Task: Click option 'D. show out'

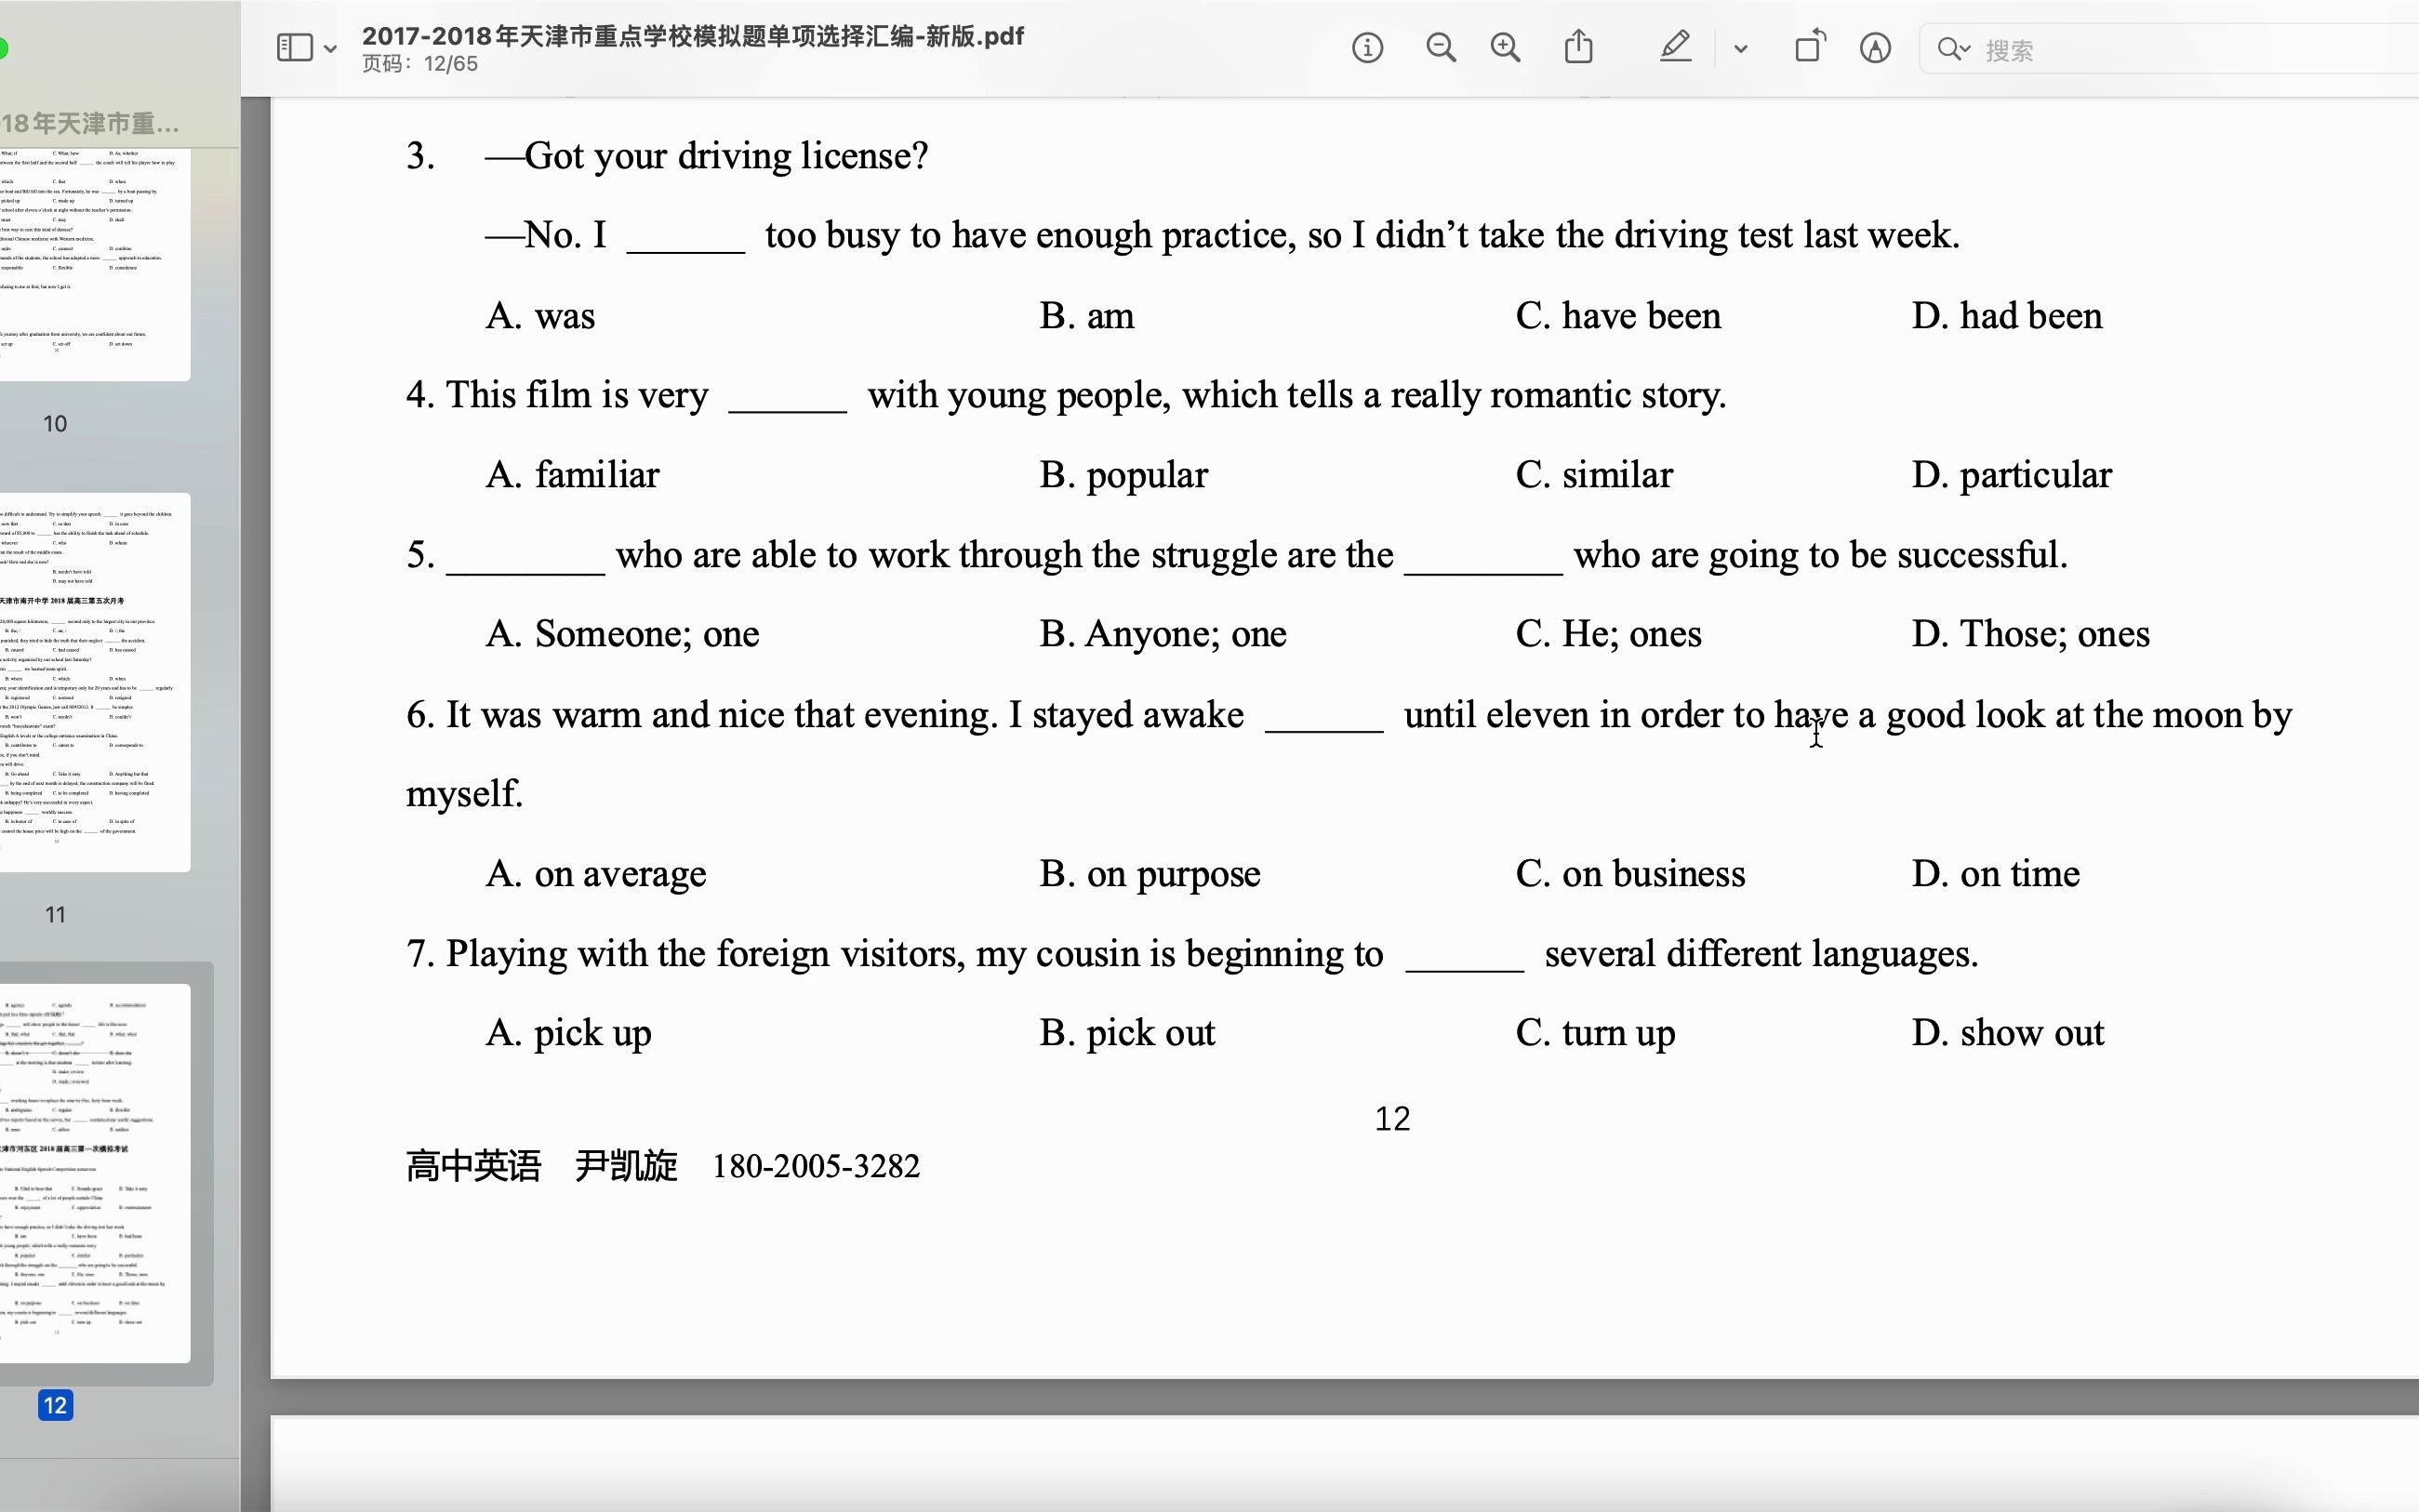Action: (x=2008, y=1033)
